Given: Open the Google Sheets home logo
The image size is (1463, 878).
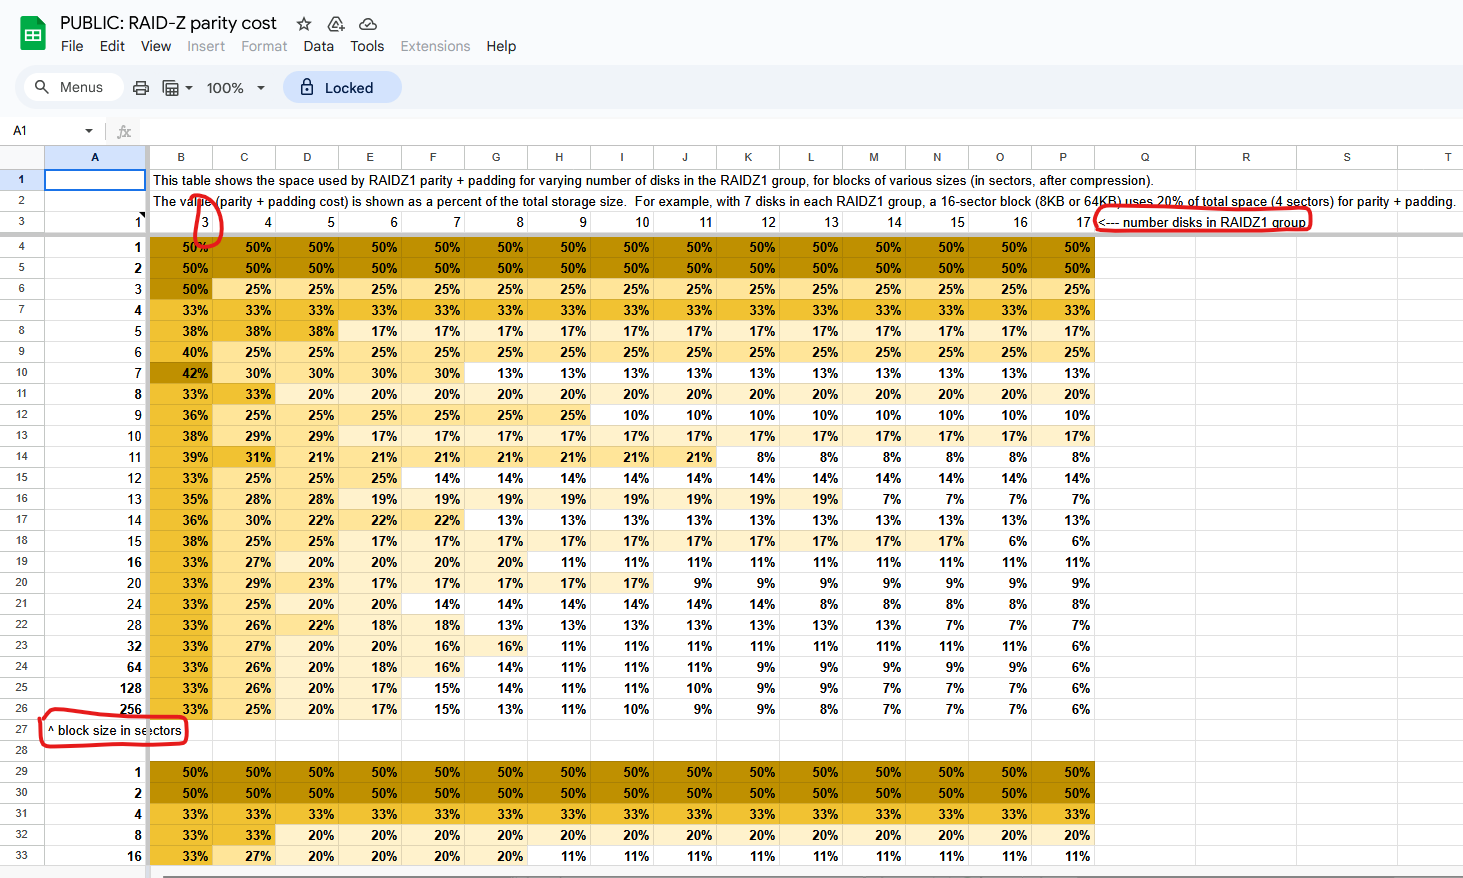Looking at the screenshot, I should coord(33,34).
